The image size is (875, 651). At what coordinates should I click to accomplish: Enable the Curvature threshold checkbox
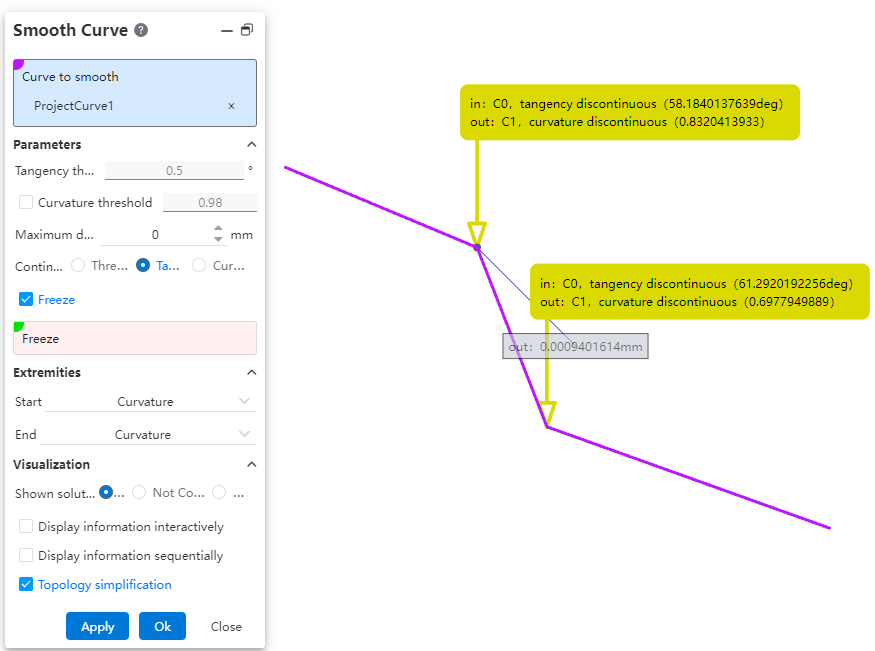pyautogui.click(x=26, y=203)
